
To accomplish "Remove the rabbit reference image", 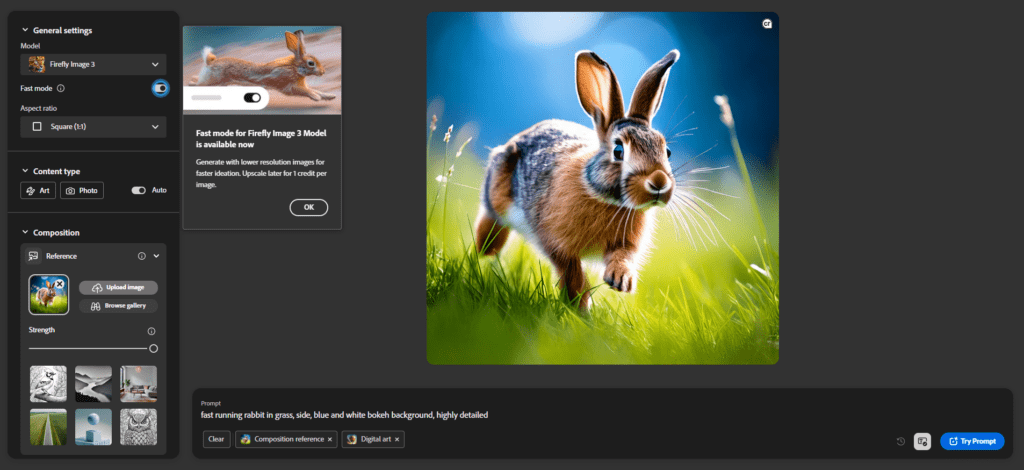I will 59,284.
